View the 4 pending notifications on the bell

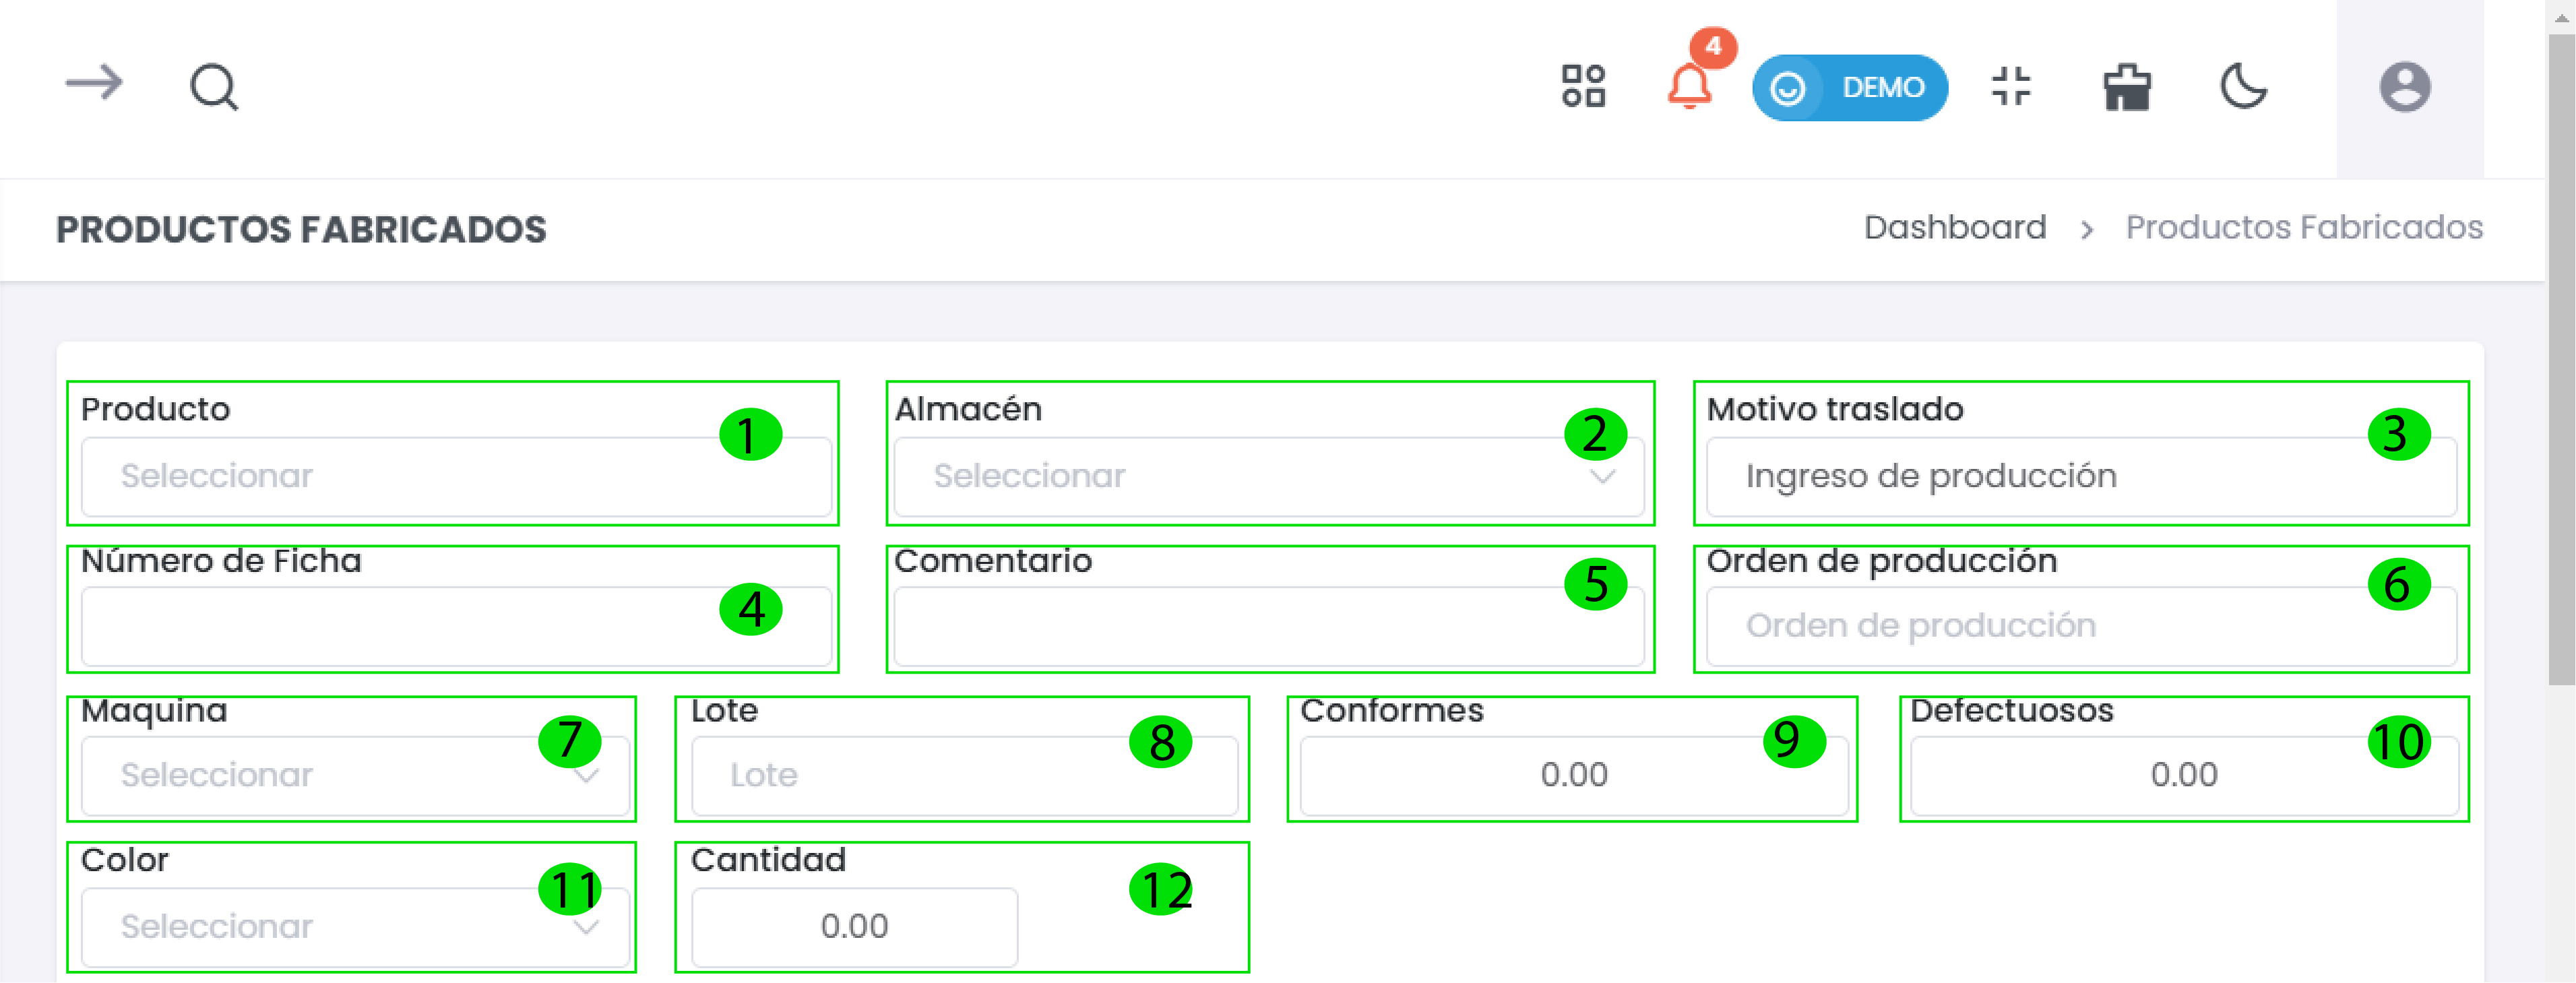1691,88
